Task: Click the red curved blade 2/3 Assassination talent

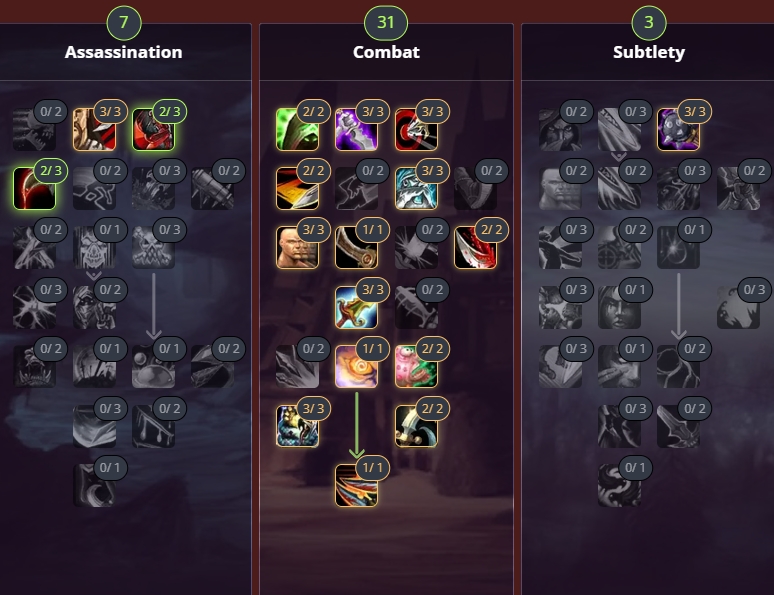Action: click(34, 188)
